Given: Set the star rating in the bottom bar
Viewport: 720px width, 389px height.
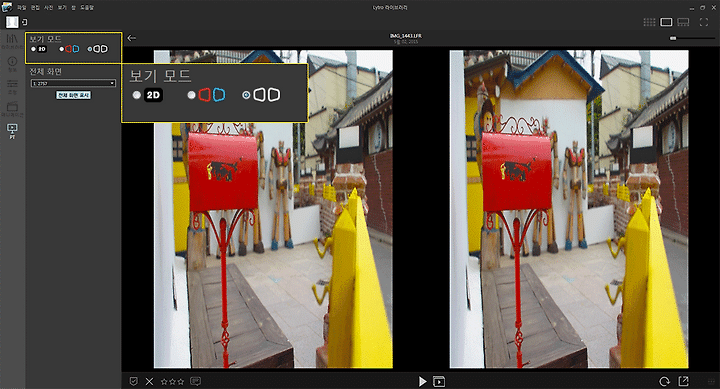Looking at the screenshot, I should [x=172, y=381].
